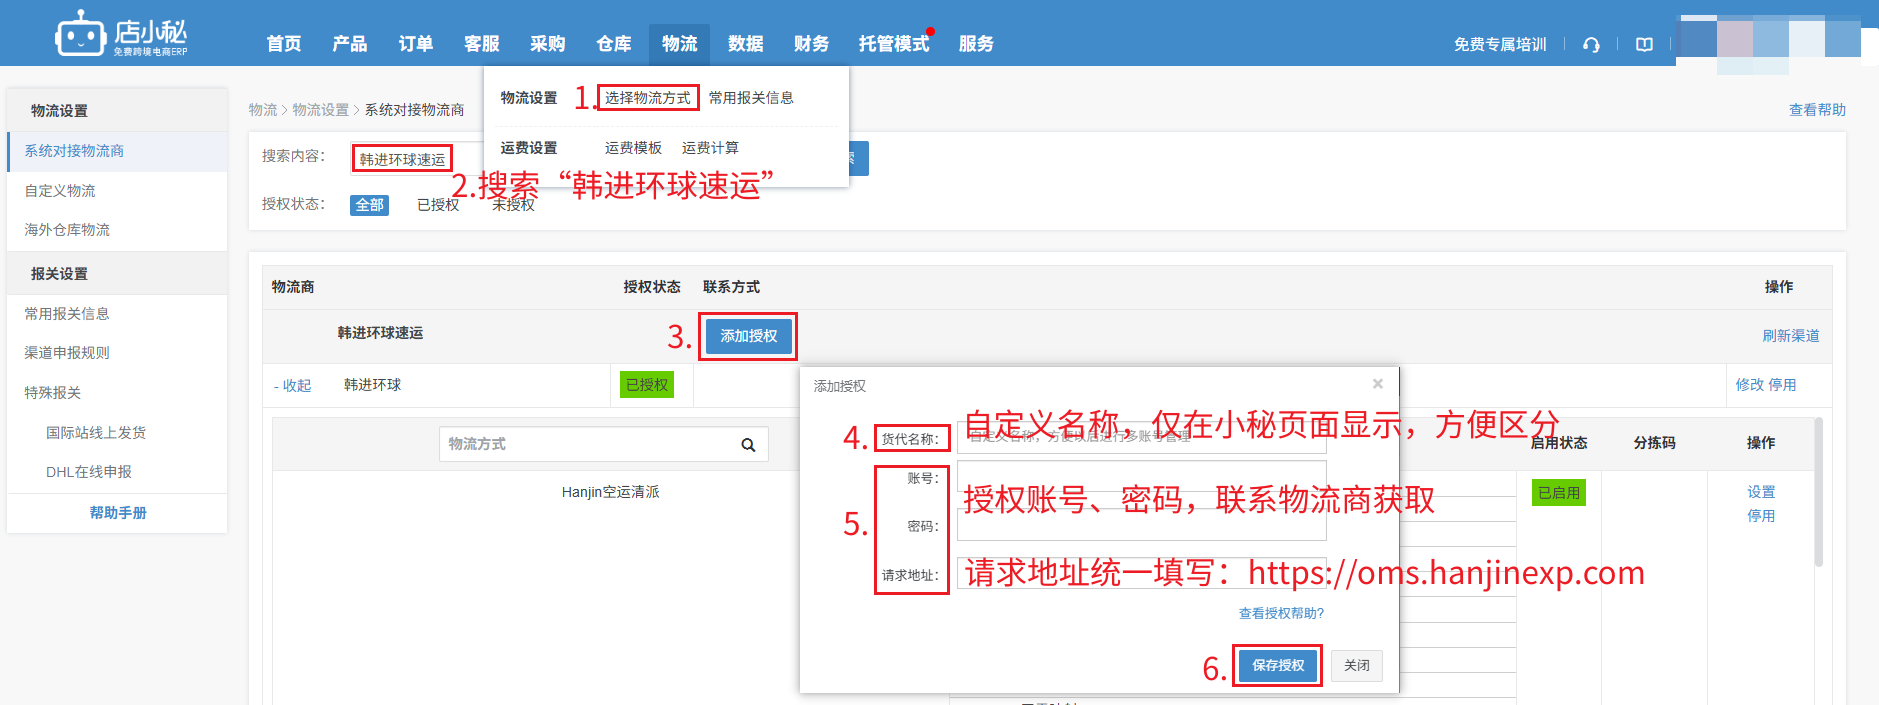Click the 韩进环球速运 provider name
1879x705 pixels.
[x=380, y=333]
